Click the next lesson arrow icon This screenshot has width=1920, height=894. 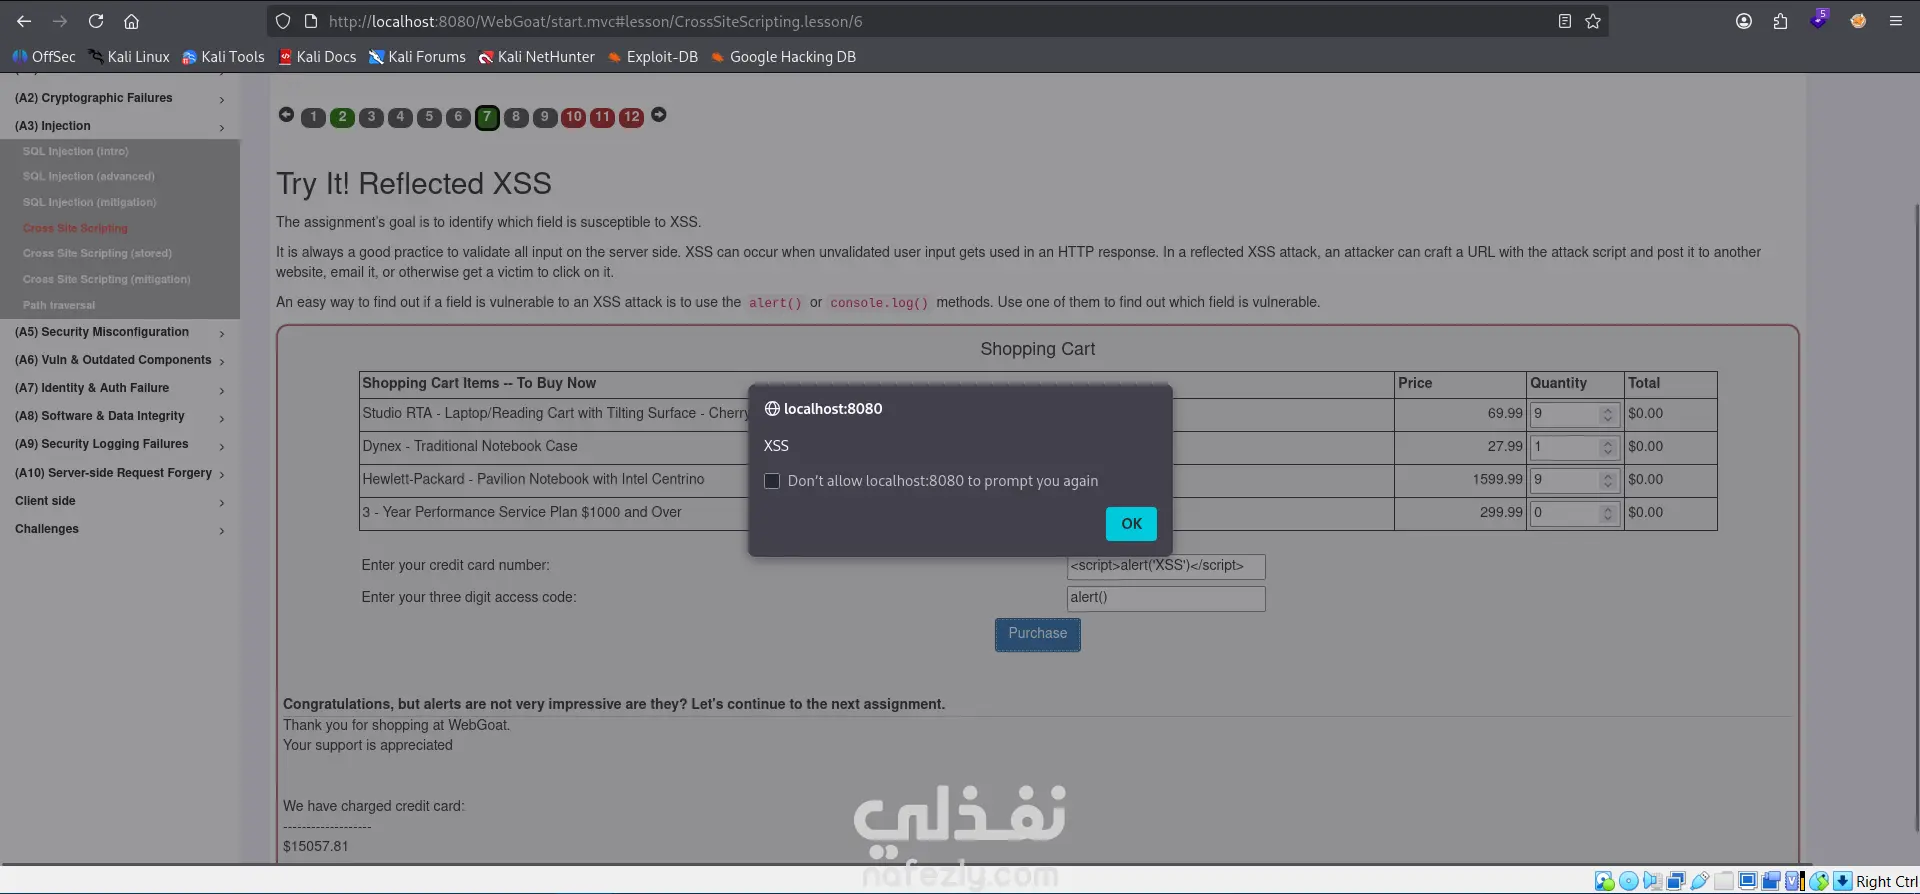coord(659,115)
